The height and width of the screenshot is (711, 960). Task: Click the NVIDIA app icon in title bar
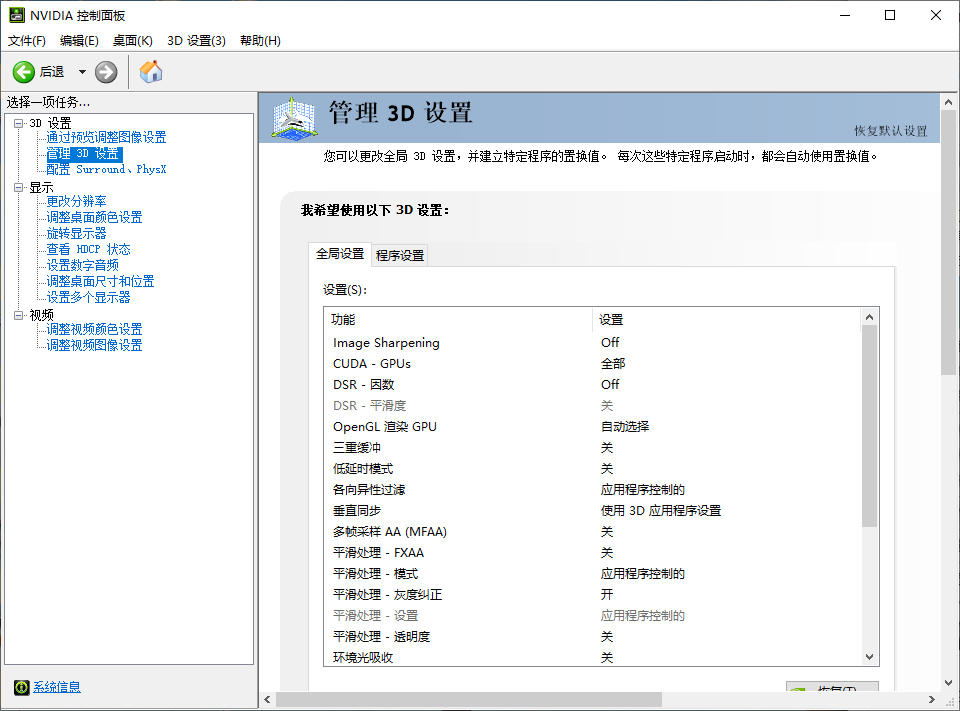pos(17,15)
